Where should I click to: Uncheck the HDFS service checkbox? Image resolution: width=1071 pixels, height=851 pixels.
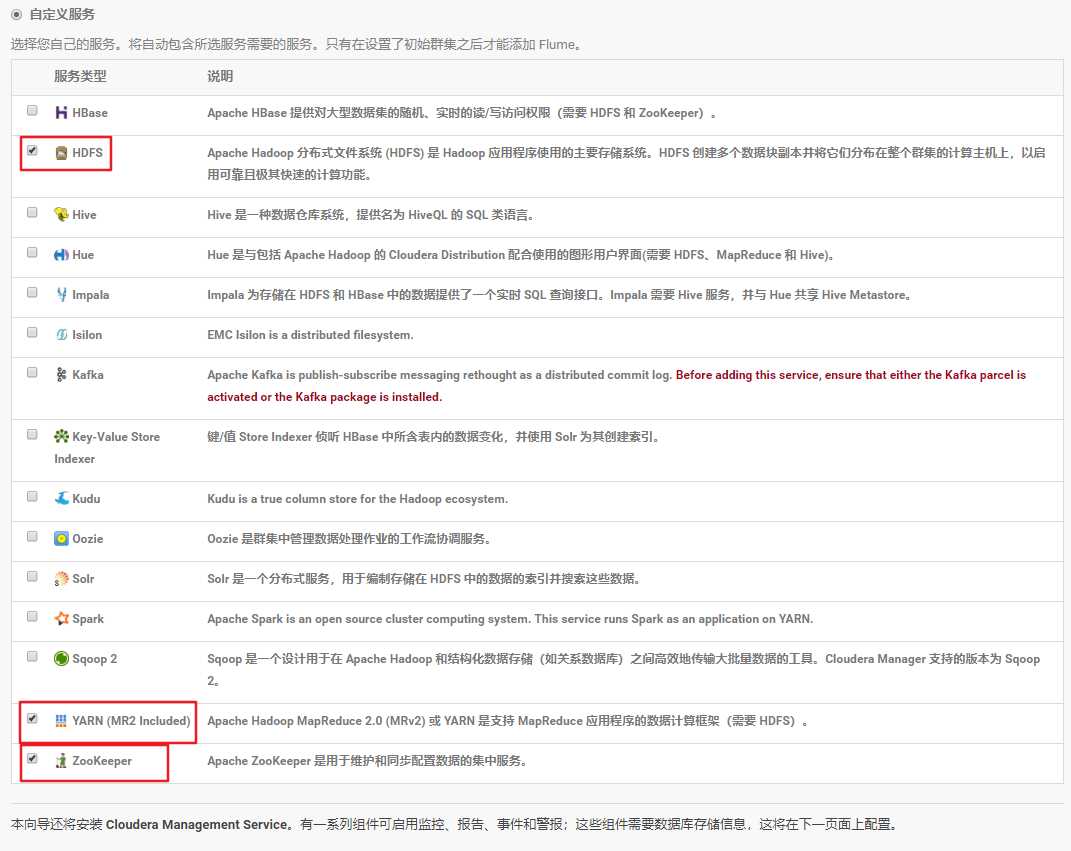pyautogui.click(x=32, y=151)
